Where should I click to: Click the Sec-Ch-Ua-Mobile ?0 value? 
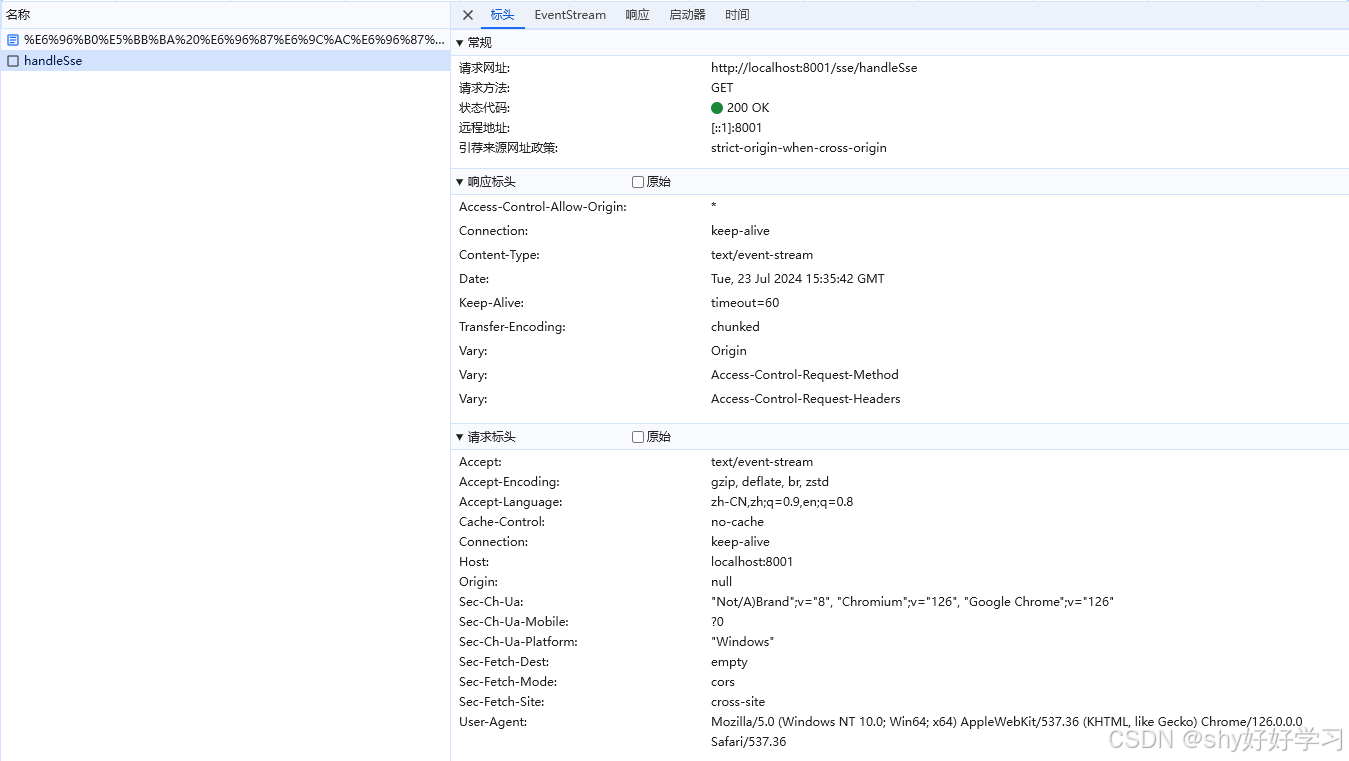pyautogui.click(x=717, y=622)
